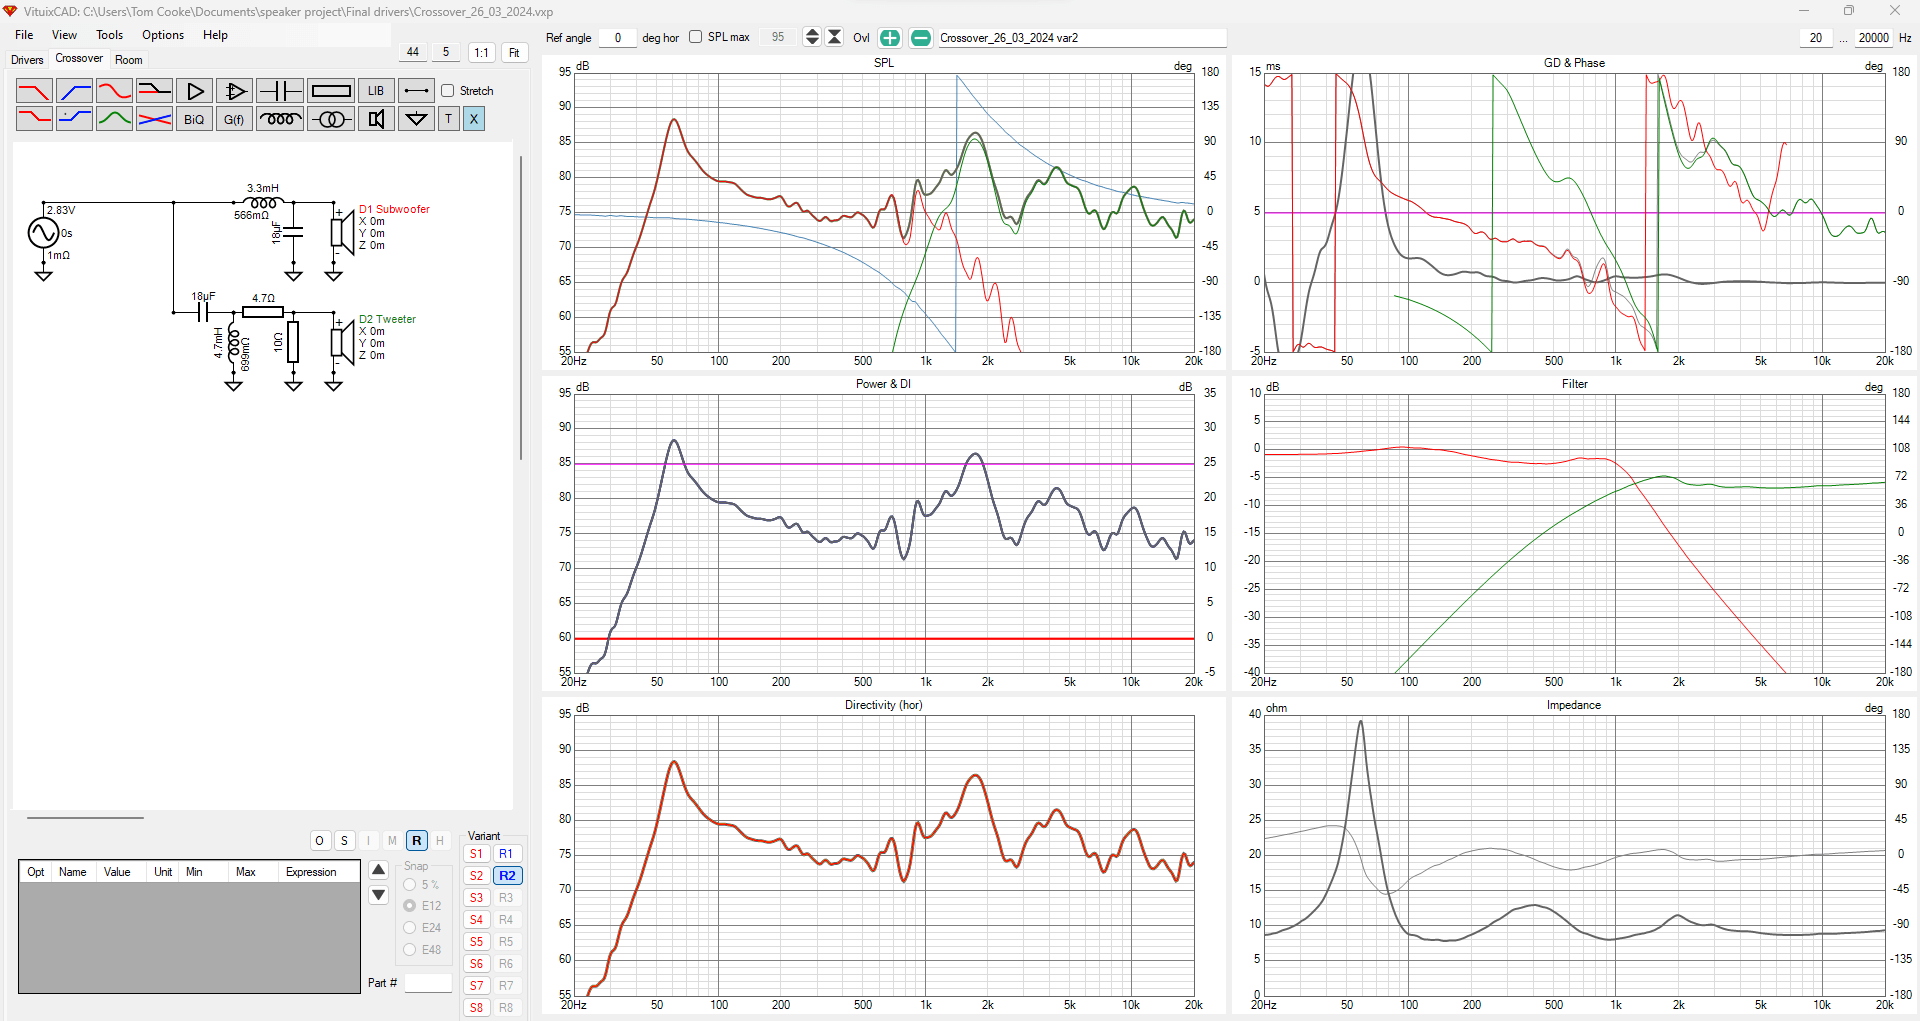Select variant R1
This screenshot has height=1021, width=1920.
click(x=507, y=854)
